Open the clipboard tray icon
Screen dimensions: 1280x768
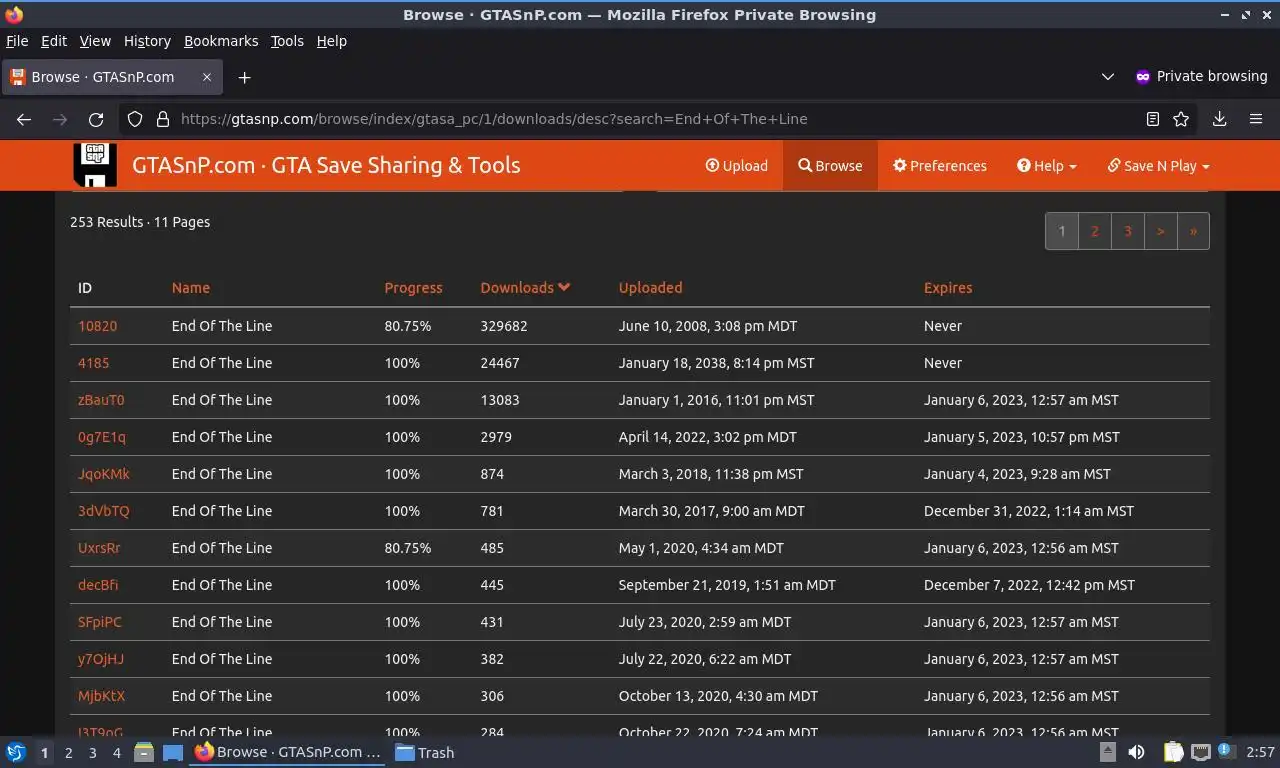click(x=1173, y=752)
